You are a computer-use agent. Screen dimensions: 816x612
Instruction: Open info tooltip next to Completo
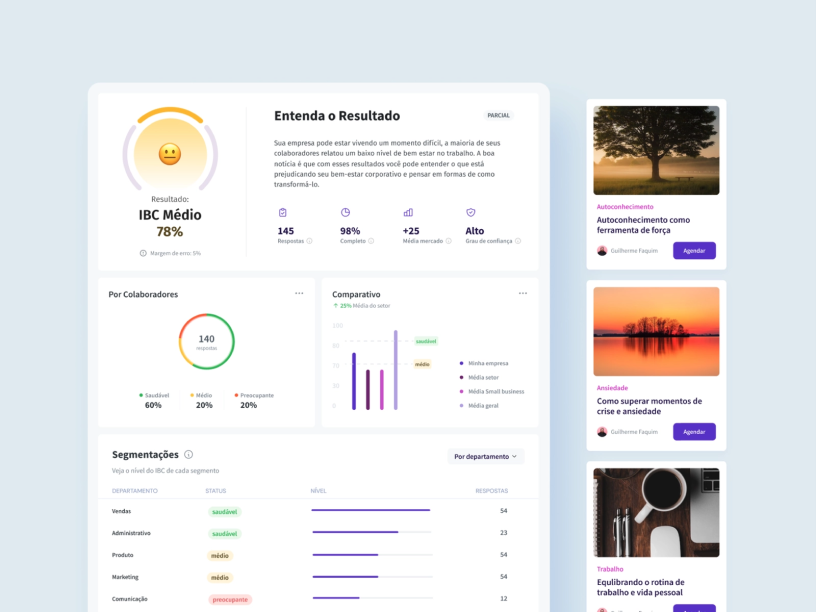371,241
